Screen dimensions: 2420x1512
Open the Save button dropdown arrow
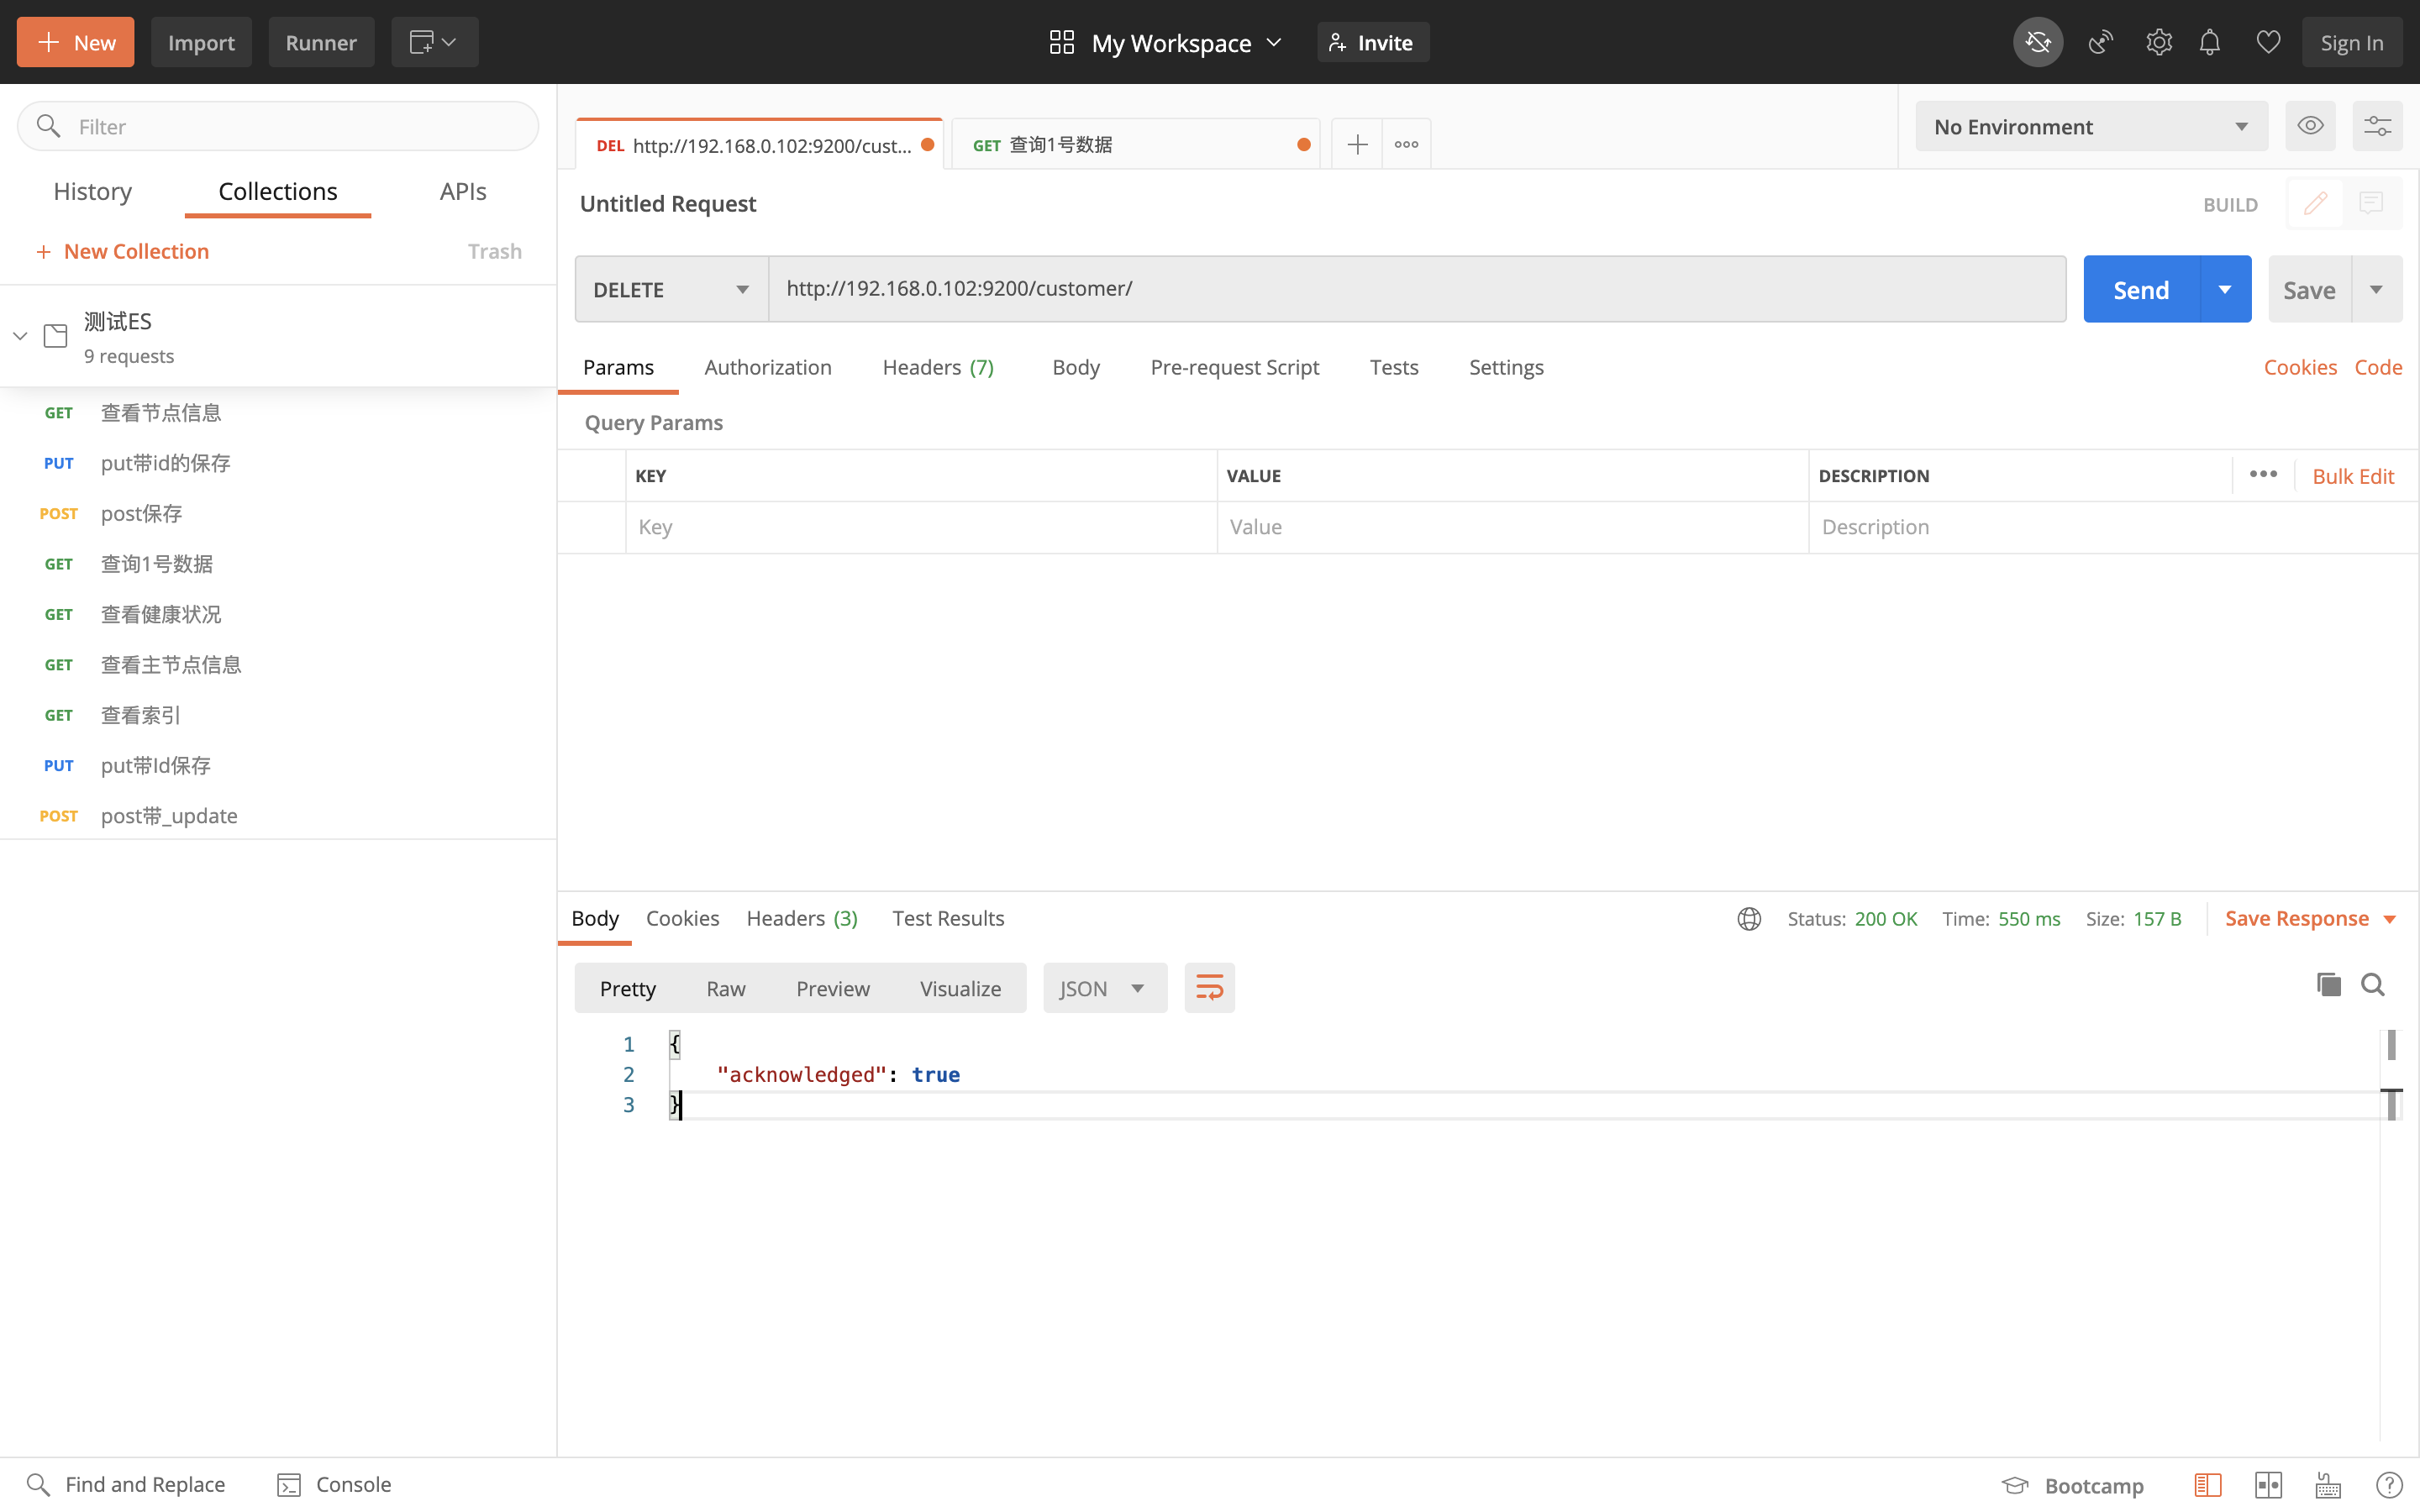(2376, 289)
